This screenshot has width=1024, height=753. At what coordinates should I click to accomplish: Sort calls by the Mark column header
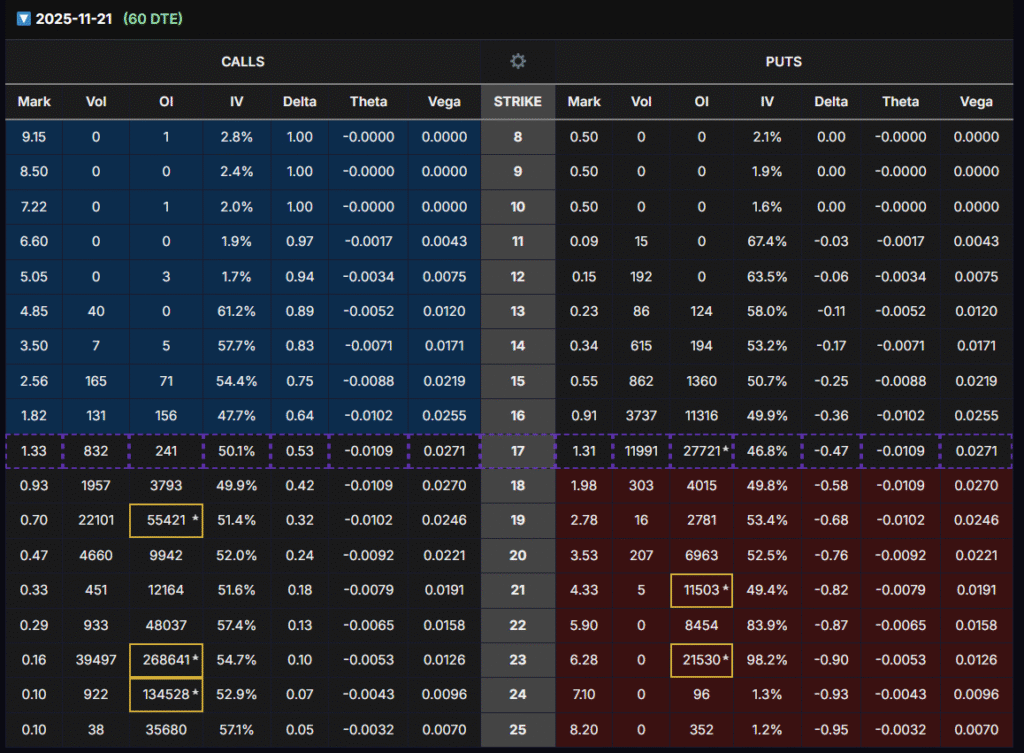pyautogui.click(x=34, y=101)
